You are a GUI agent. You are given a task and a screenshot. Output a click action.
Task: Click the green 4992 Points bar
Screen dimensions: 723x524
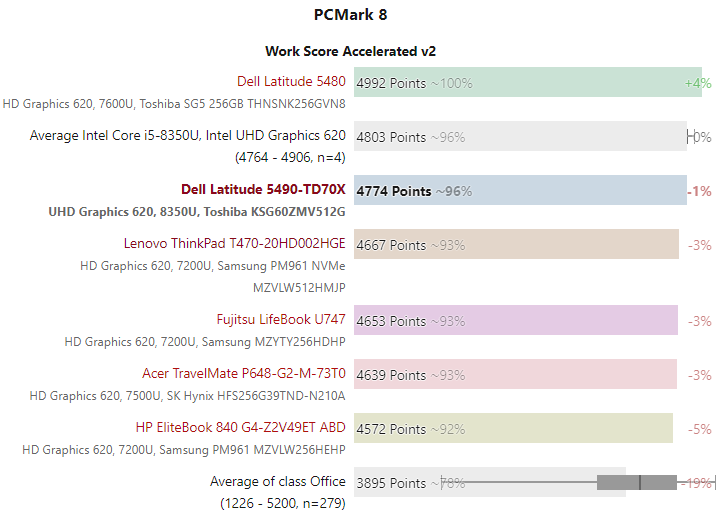click(x=527, y=82)
